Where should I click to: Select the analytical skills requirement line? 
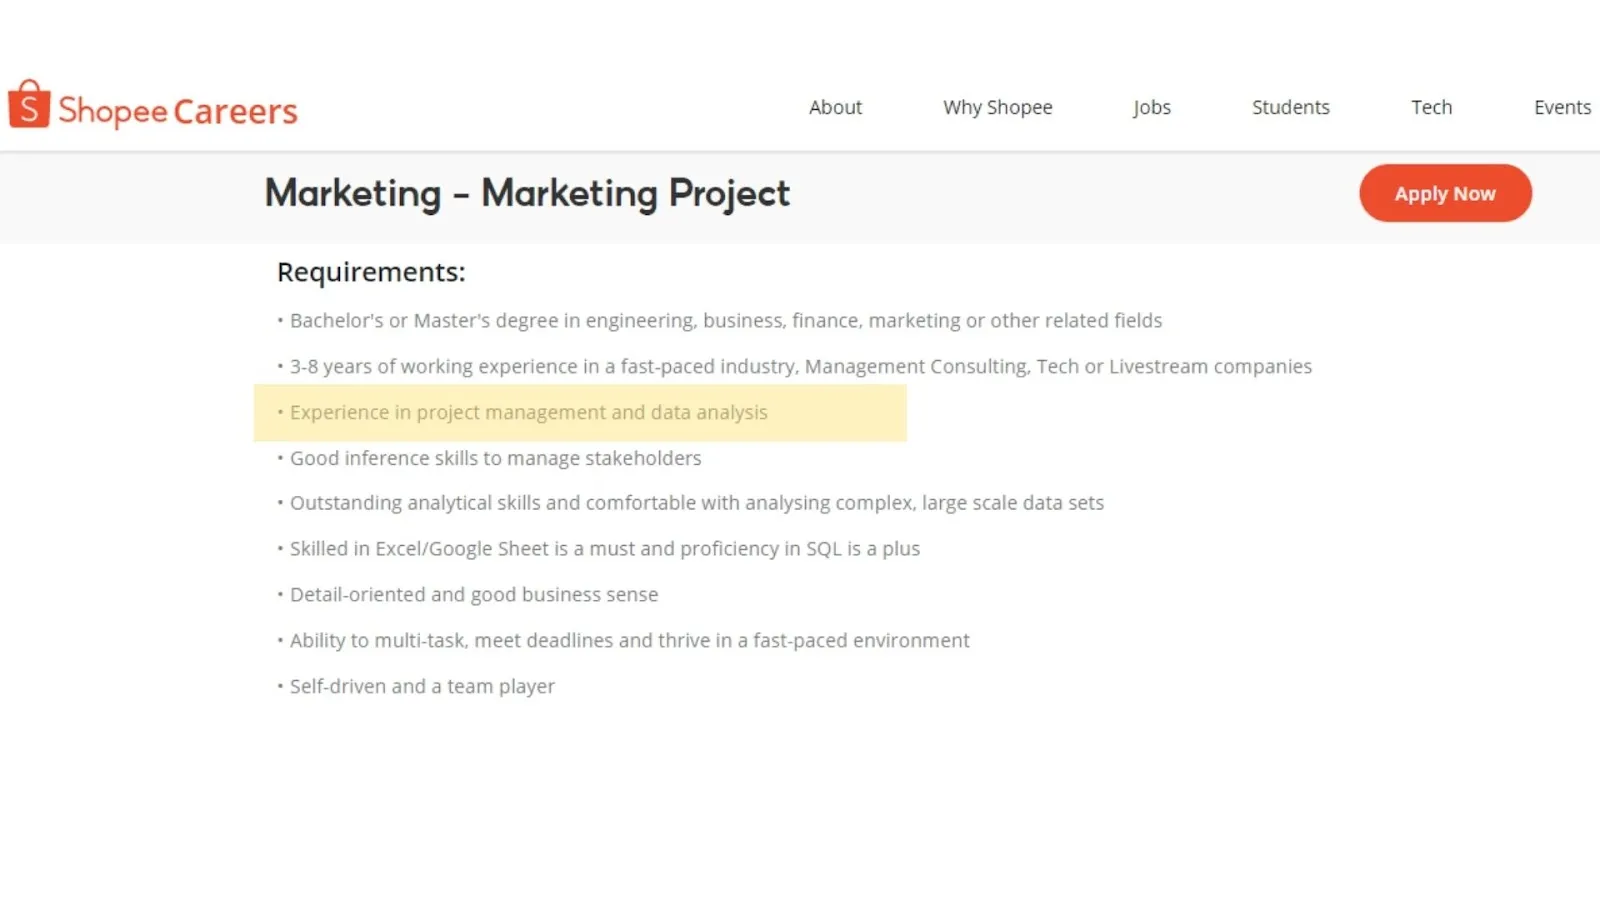point(697,503)
